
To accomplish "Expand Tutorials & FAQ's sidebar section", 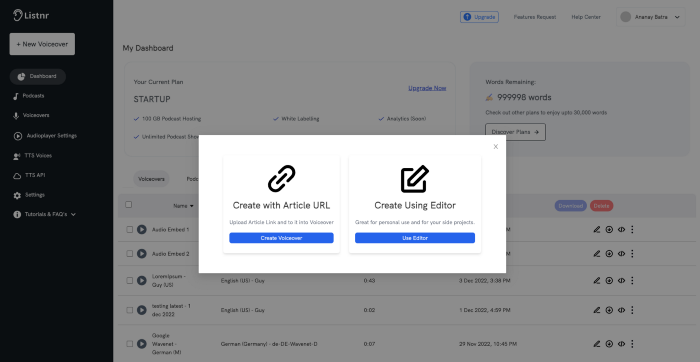I will click(45, 214).
